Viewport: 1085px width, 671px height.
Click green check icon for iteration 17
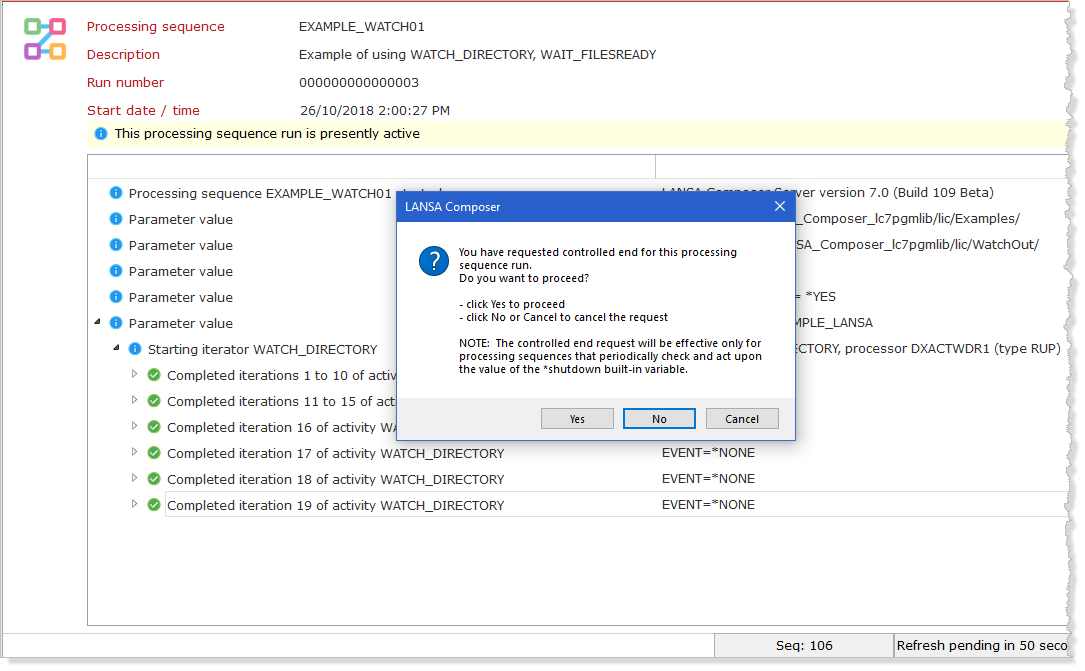[154, 452]
